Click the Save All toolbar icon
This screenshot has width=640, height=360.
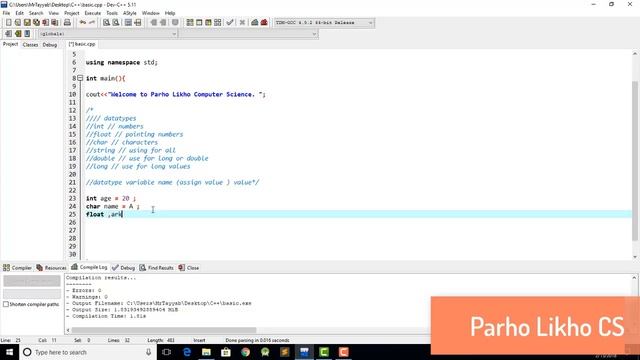[x=36, y=22]
